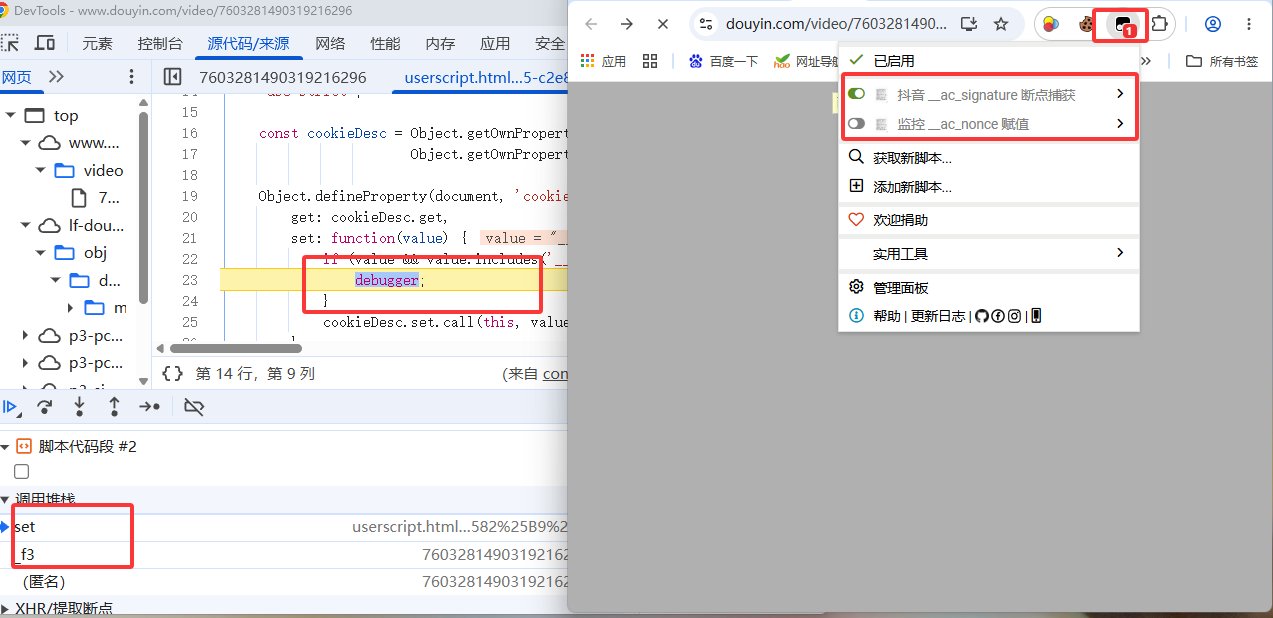Go back using the browser back arrow

point(591,24)
